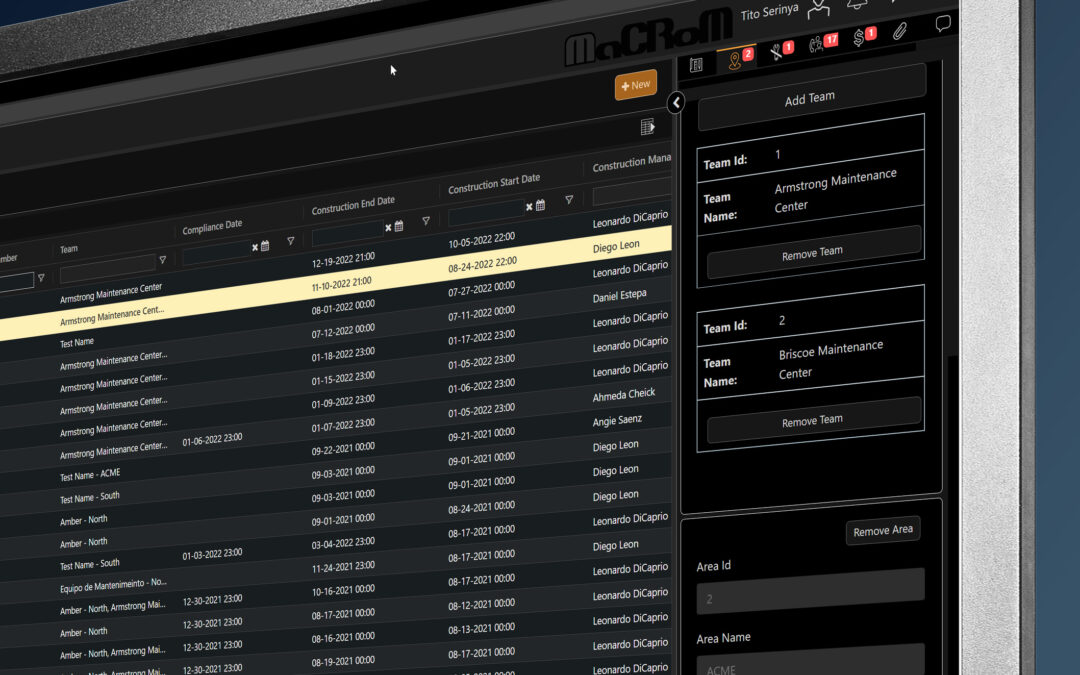Open the Construction End Date filter funnel
The height and width of the screenshot is (675, 1080).
coord(427,221)
